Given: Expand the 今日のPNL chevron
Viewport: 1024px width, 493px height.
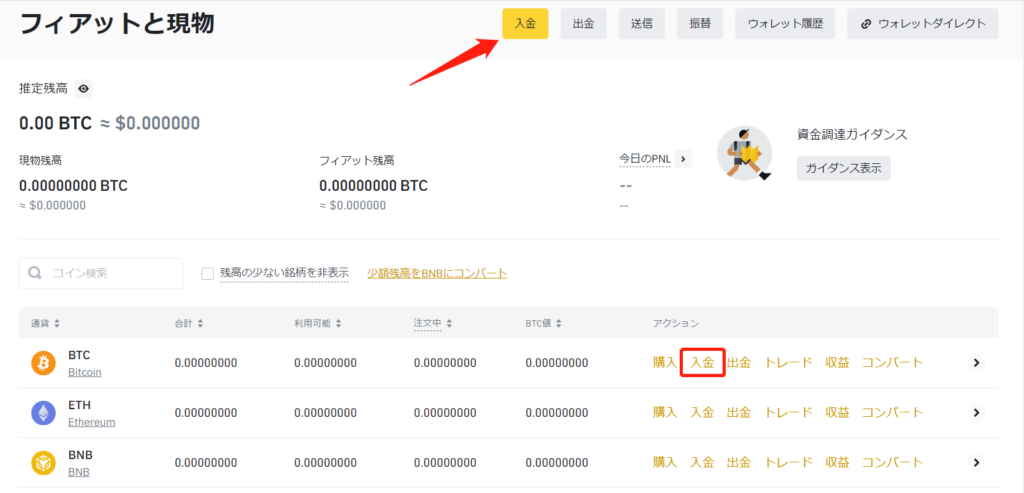Looking at the screenshot, I should pyautogui.click(x=683, y=159).
